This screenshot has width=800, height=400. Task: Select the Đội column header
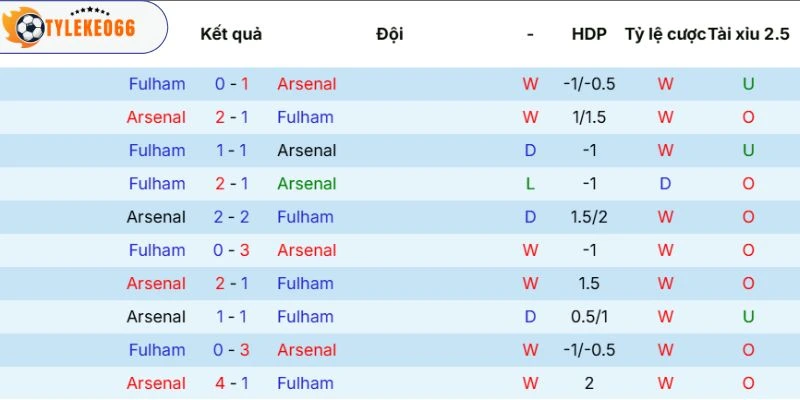[x=390, y=34]
